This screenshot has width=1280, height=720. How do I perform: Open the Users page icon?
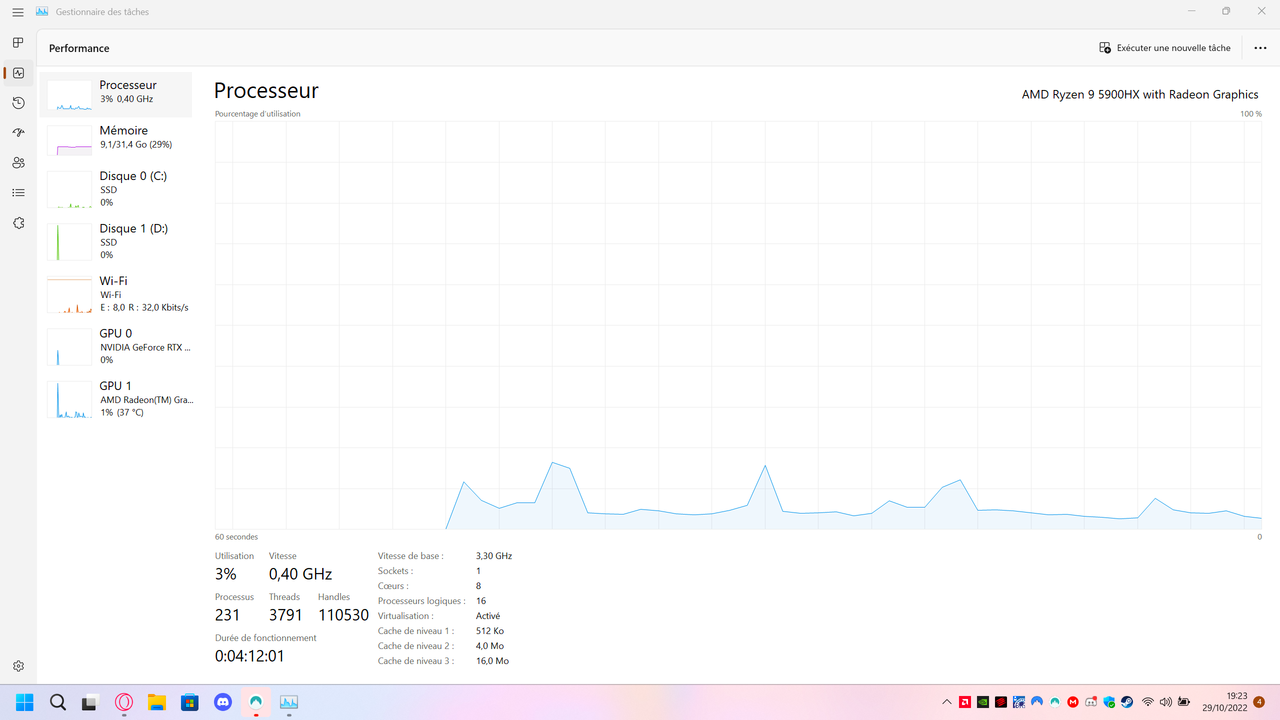tap(18, 163)
